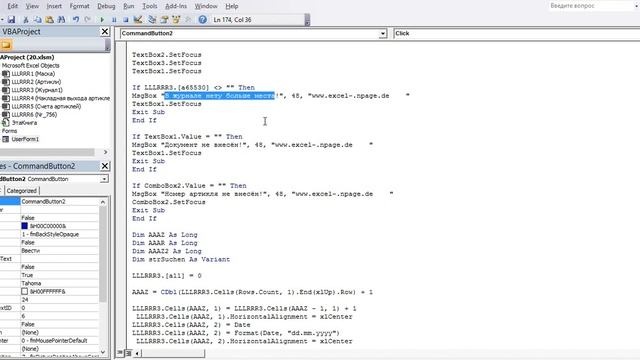Click the Microsoft Excel Objects folder node
Image resolution: width=640 pixels, height=360 pixels.
coord(31,65)
